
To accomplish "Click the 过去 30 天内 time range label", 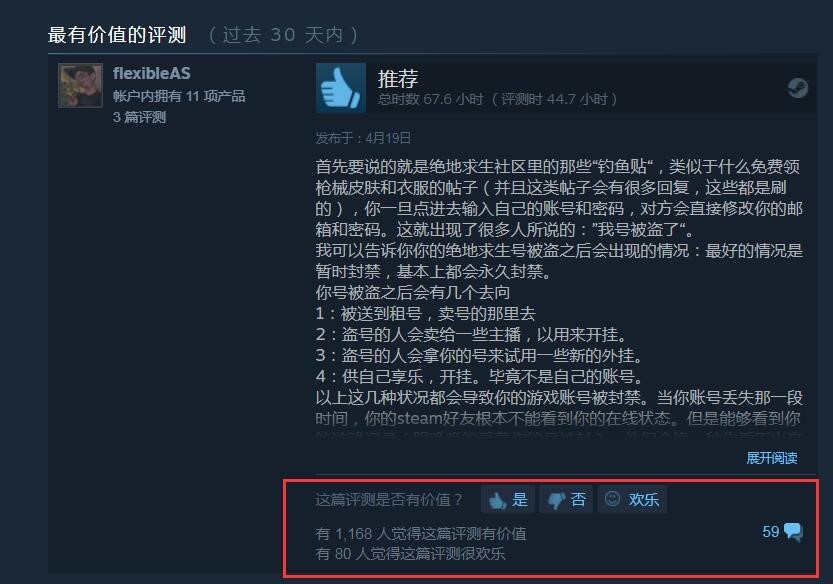I will (283, 35).
